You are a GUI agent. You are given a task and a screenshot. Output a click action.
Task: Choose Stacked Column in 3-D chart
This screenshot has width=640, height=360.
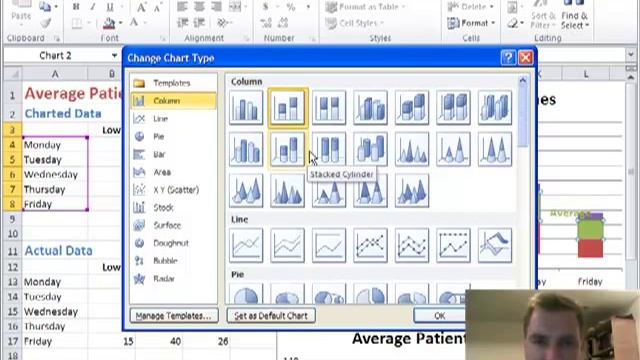tap(412, 107)
